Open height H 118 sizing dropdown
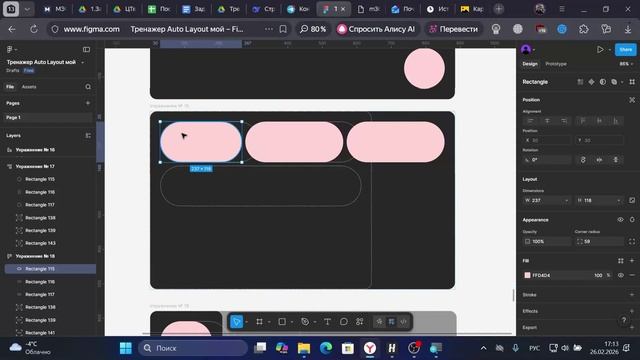Screen dimensions: 640x360 point(619,200)
